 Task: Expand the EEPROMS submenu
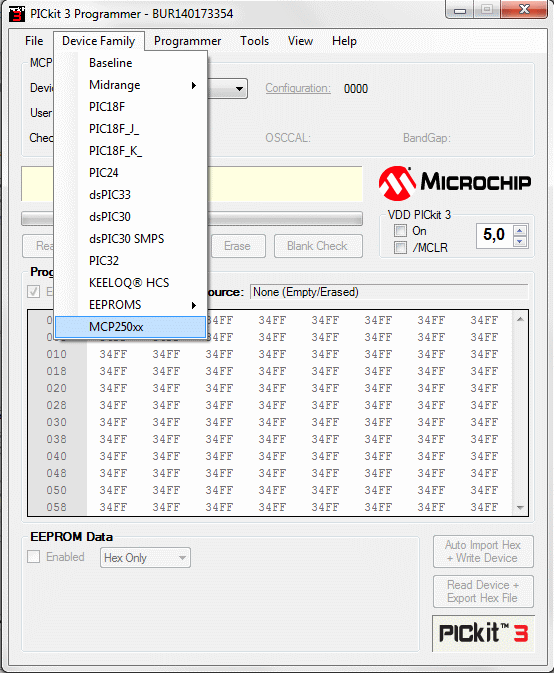click(130, 305)
